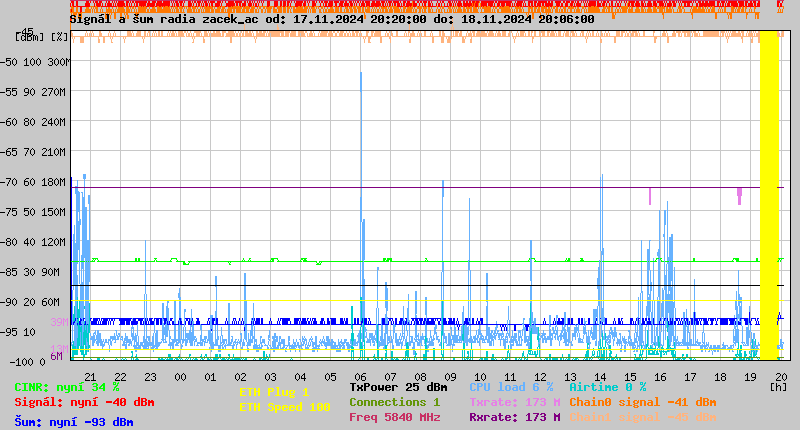Click the '-50 100 300M' y-axis label
Screen dimensions: 800x430
click(35, 62)
